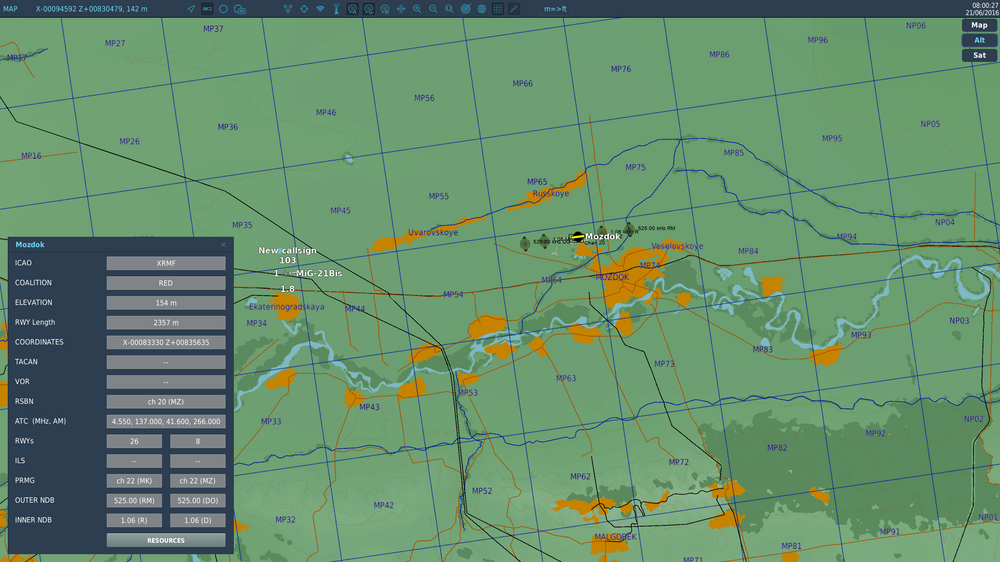This screenshot has height=562, width=1000.
Task: Click the PRMG ch 22 (MZ) cell
Action: 198,480
